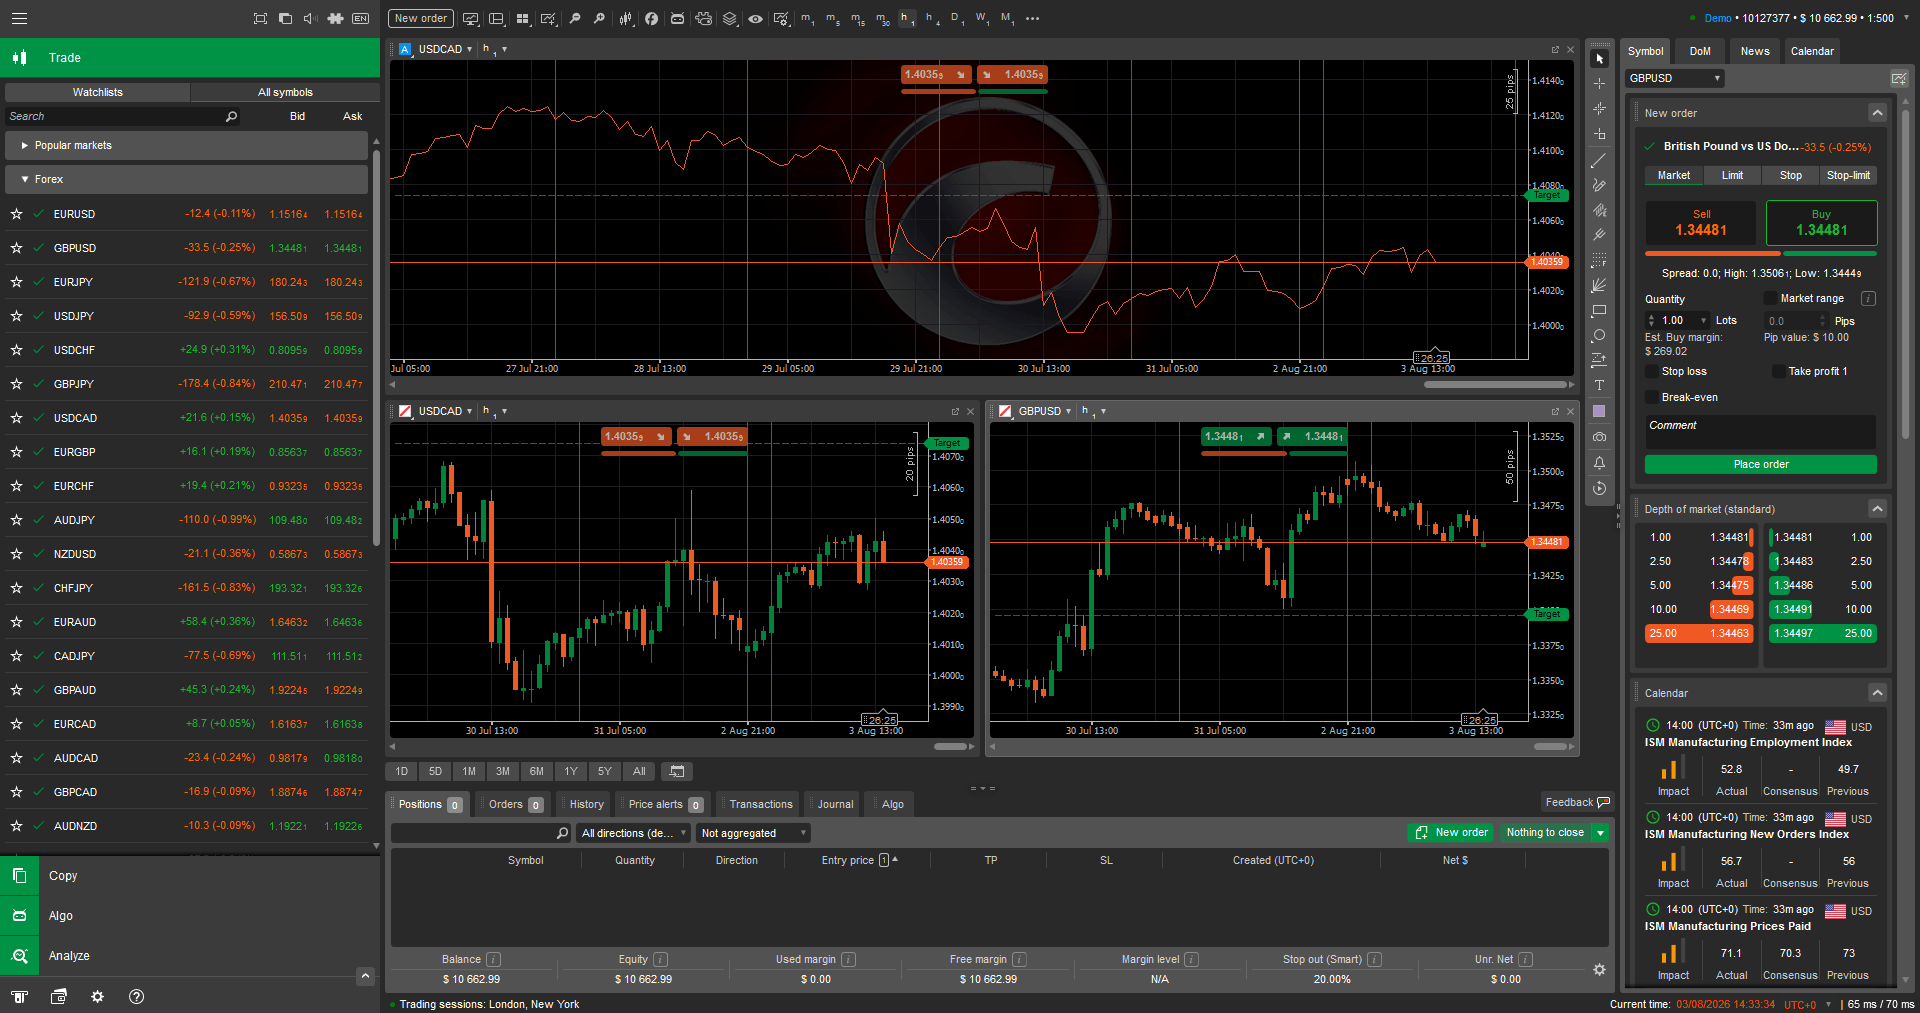Image resolution: width=1920 pixels, height=1013 pixels.
Task: Click the watchlist vertical scrollbar
Action: pyautogui.click(x=376, y=350)
